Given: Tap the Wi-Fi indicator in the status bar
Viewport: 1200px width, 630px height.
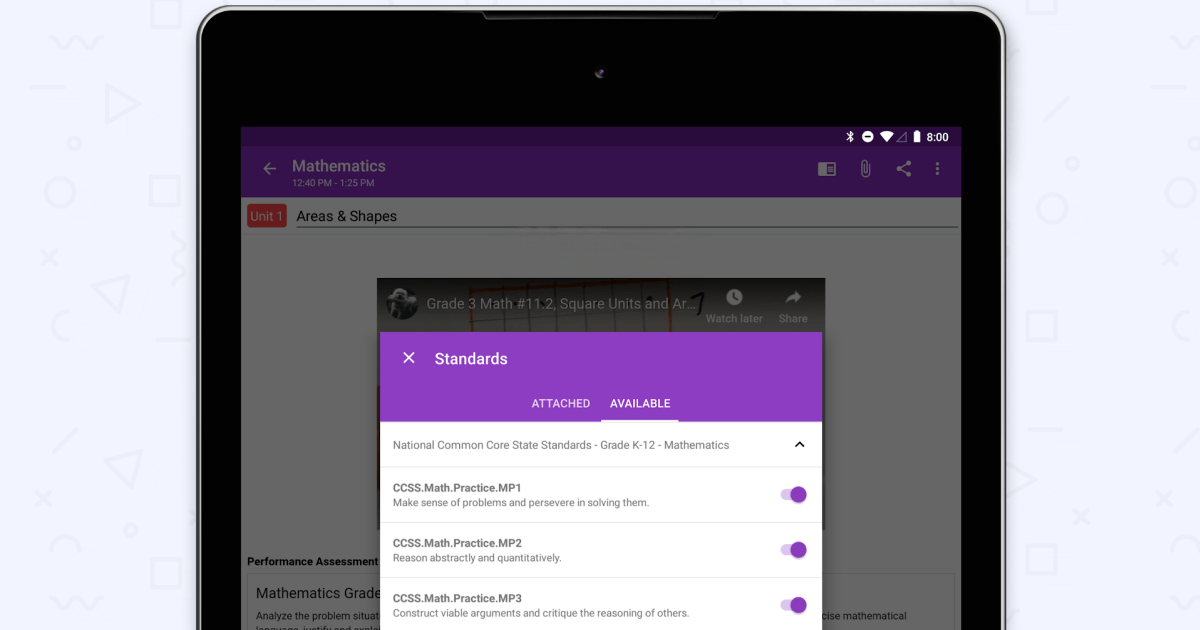Looking at the screenshot, I should [887, 136].
